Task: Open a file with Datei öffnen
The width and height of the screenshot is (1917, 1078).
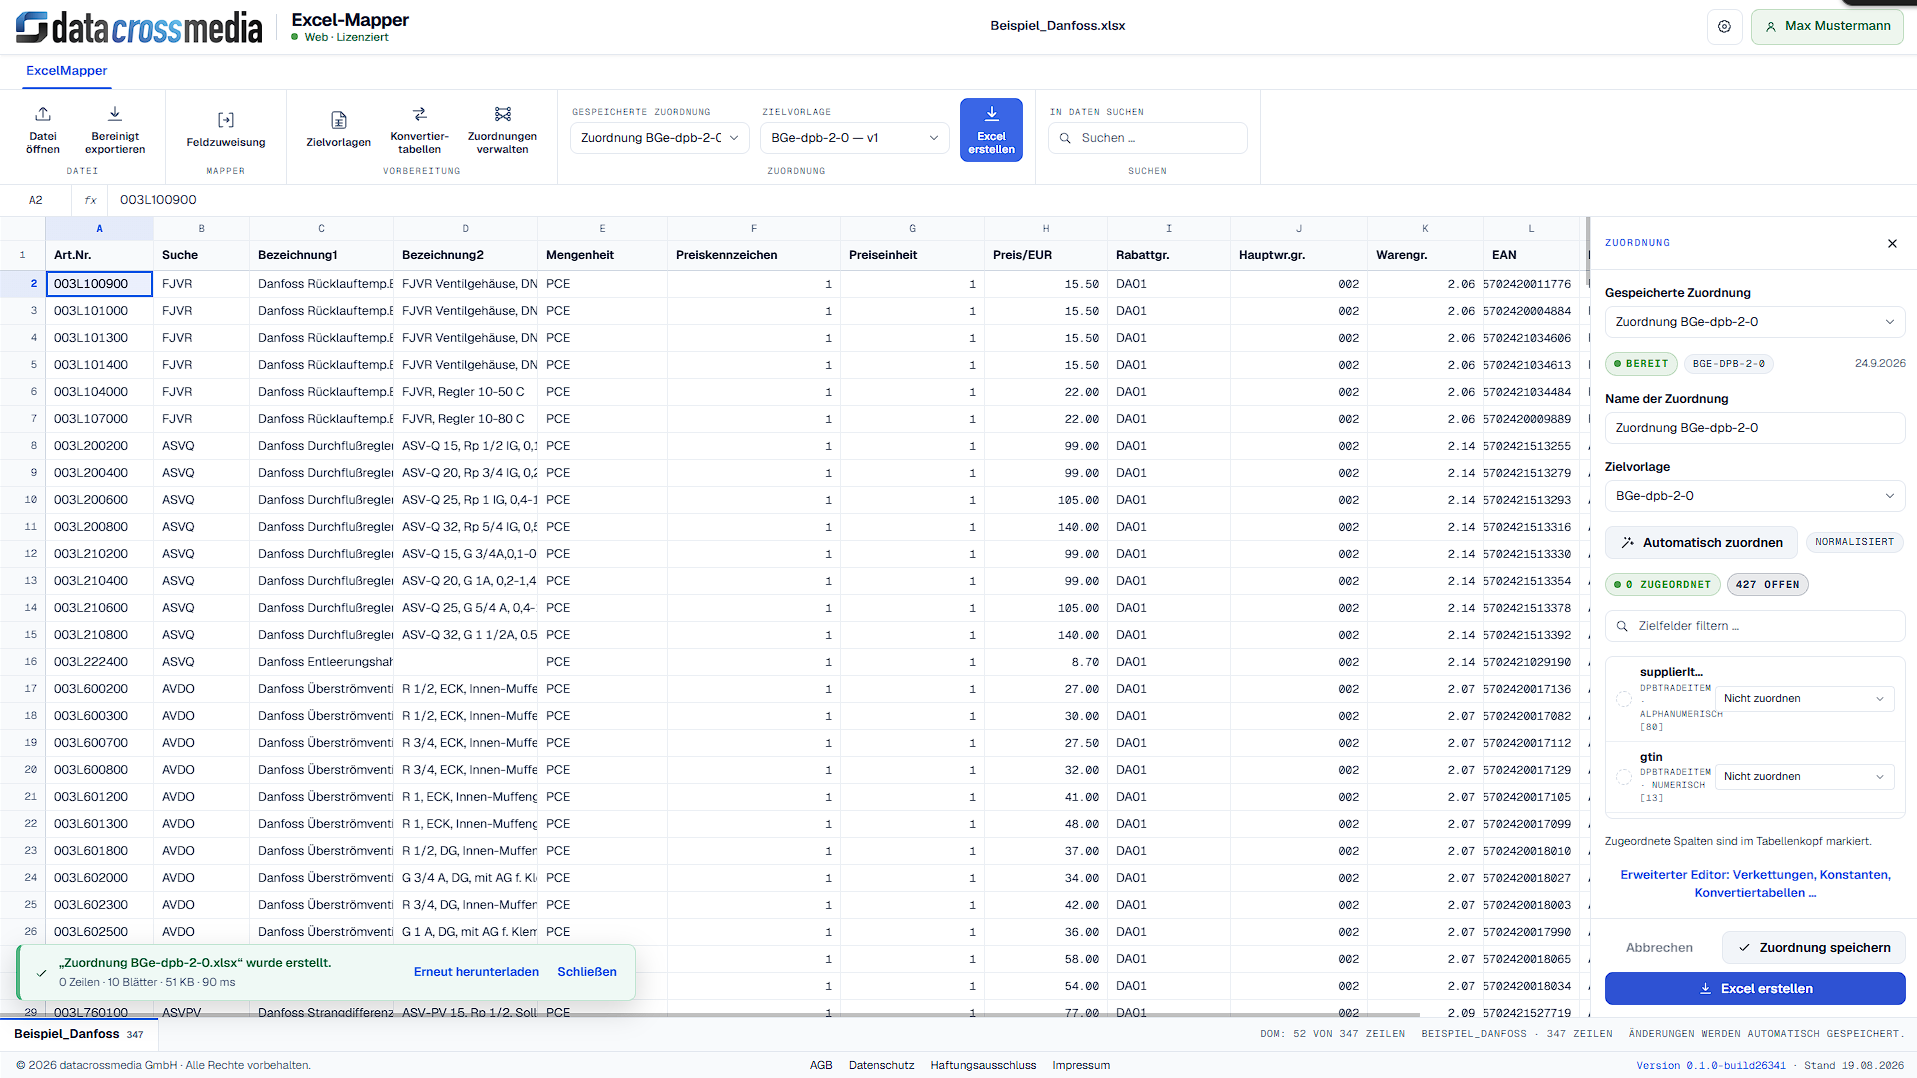Action: (43, 130)
